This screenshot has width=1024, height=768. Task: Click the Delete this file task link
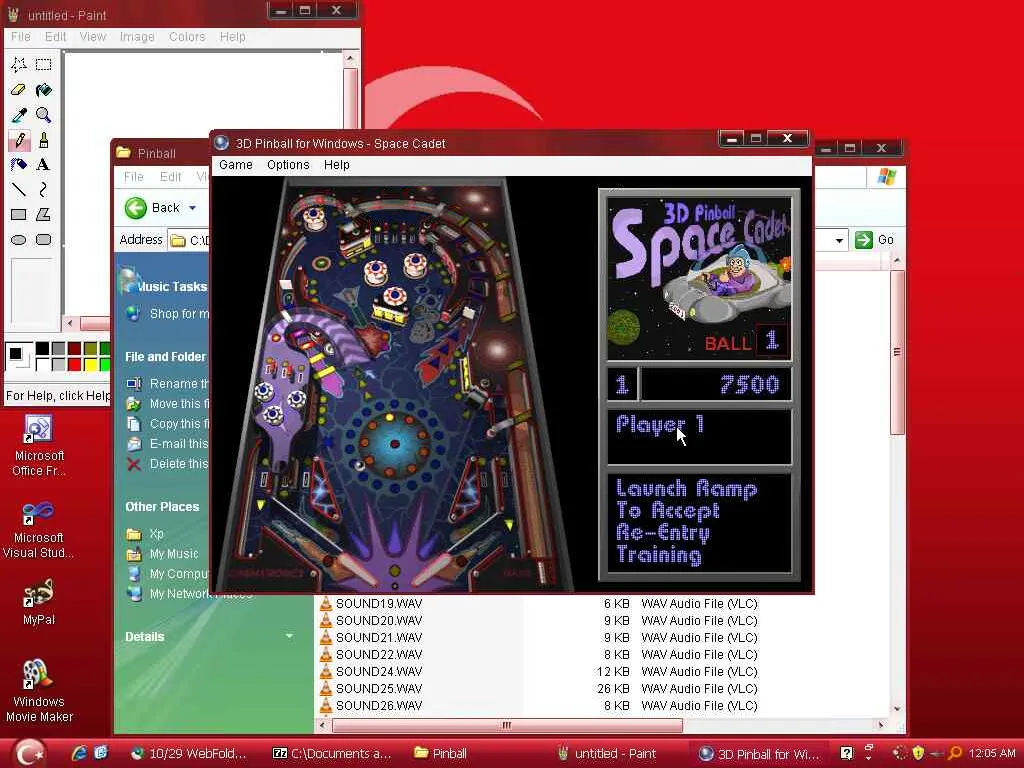pyautogui.click(x=168, y=464)
